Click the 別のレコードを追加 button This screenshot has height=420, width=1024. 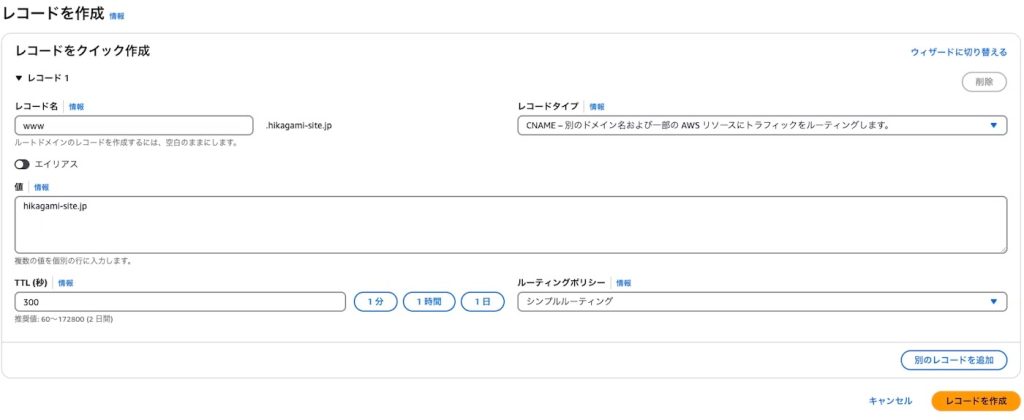954,360
